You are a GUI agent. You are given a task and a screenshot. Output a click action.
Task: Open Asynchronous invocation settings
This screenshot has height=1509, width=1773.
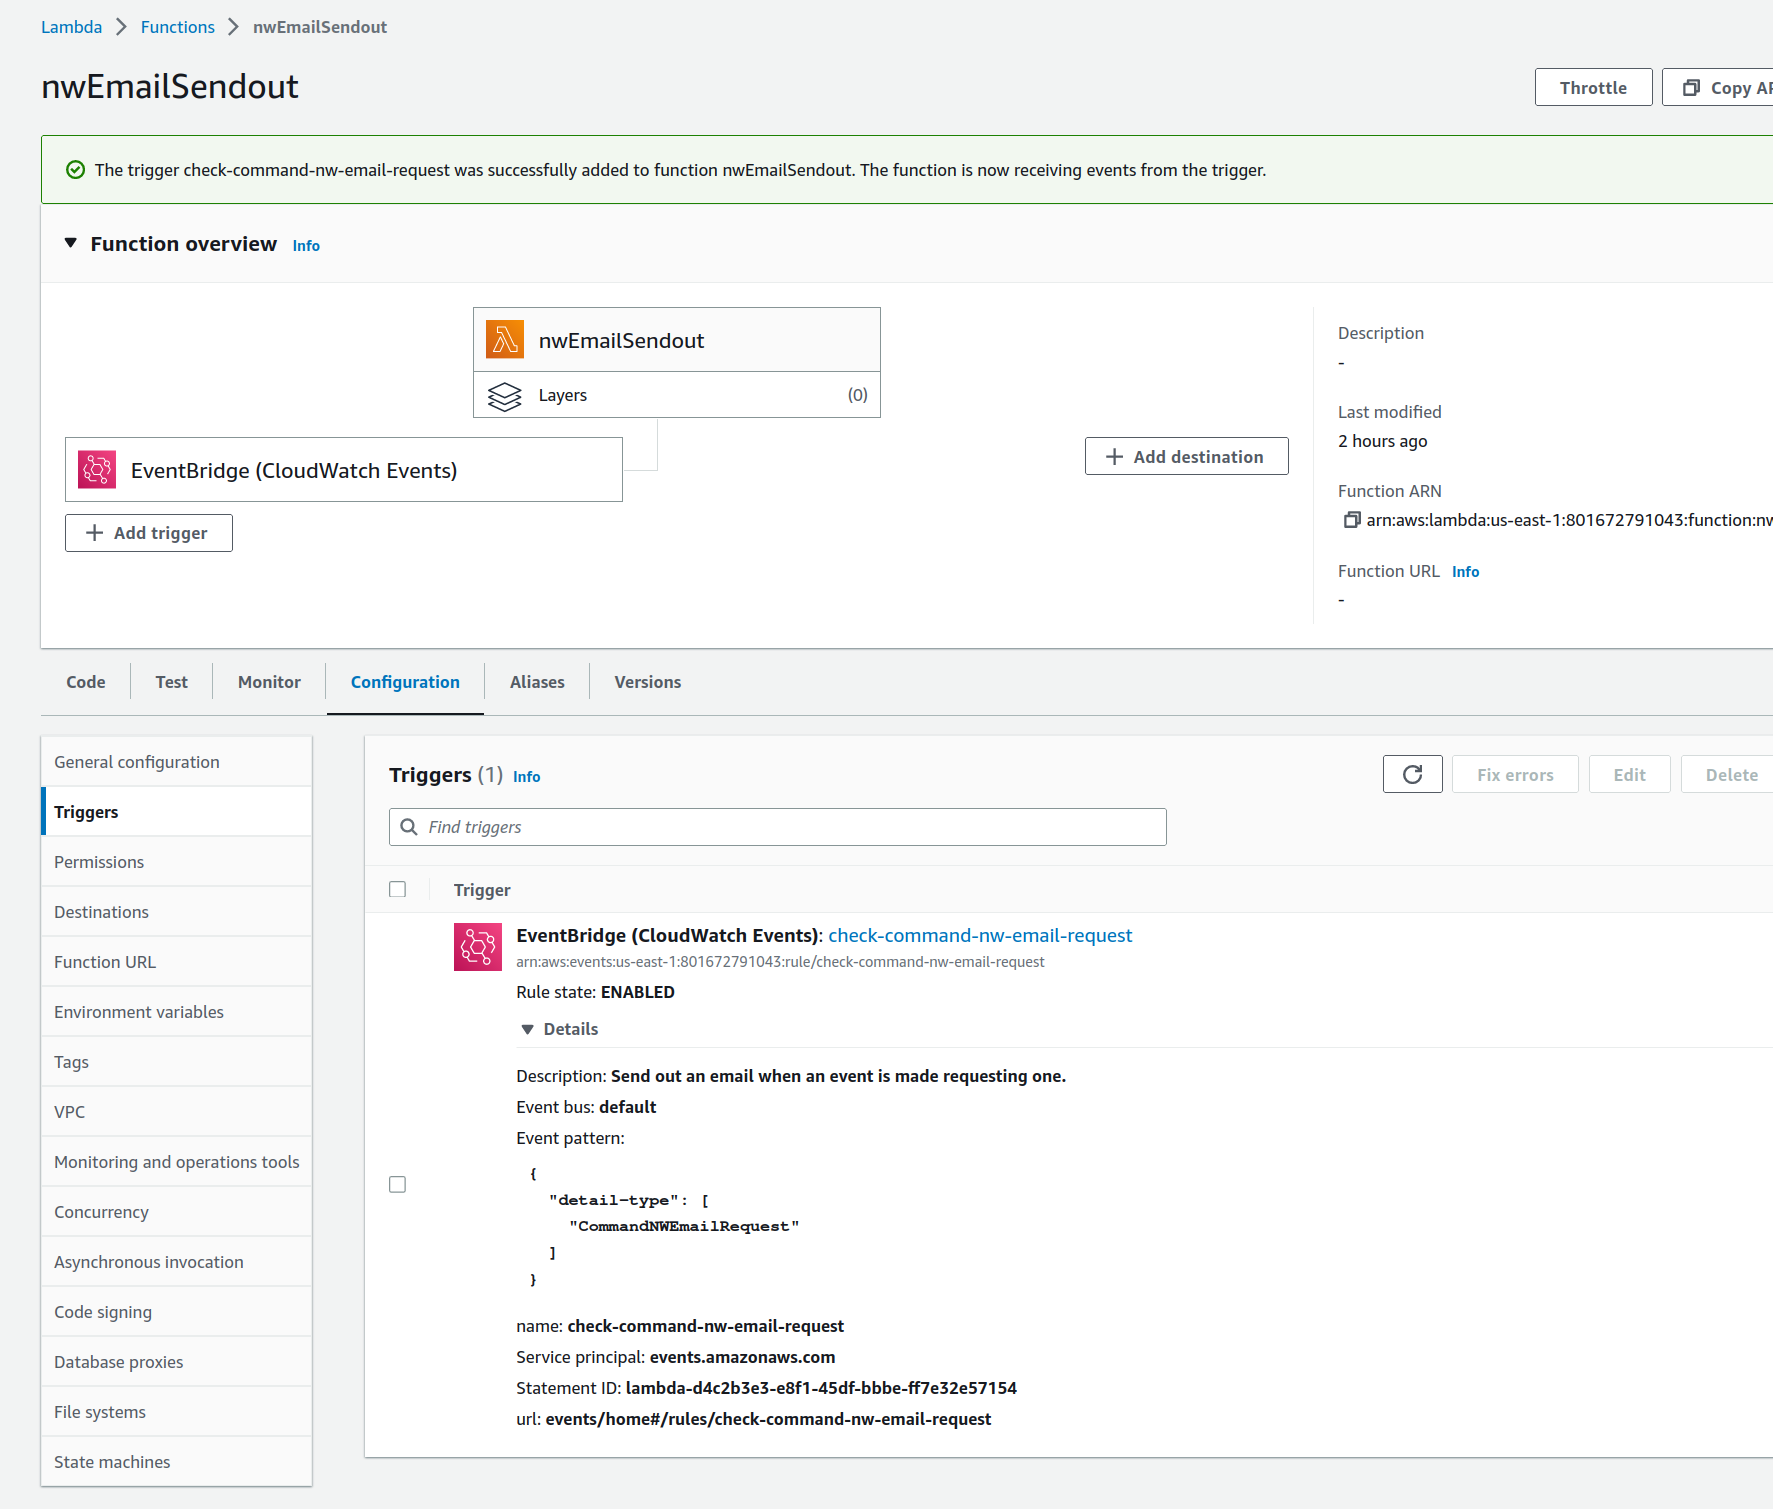coord(177,1262)
